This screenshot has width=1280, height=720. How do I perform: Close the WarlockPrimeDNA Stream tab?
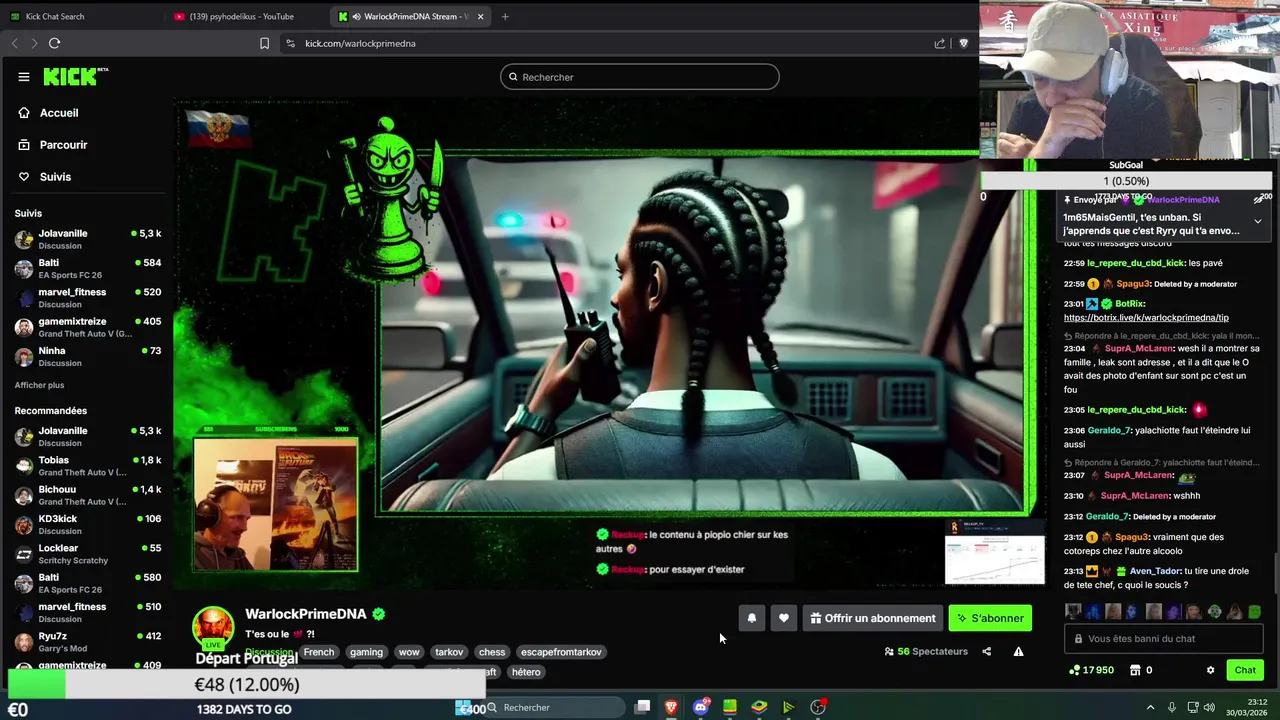[x=481, y=16]
